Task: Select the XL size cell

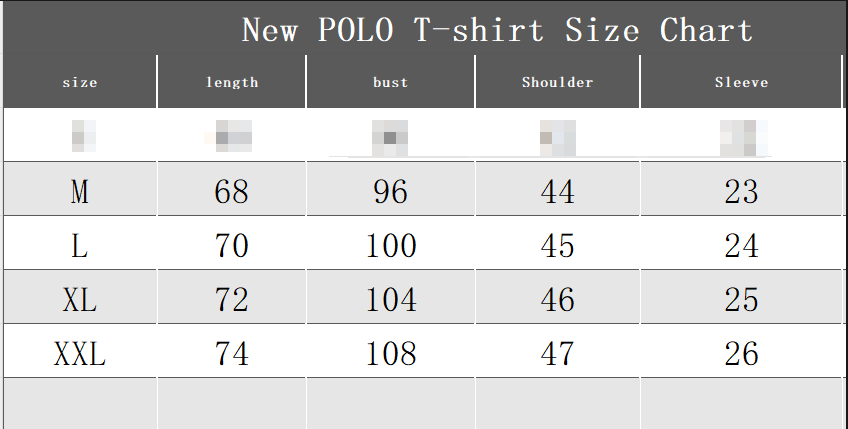Action: coord(80,300)
